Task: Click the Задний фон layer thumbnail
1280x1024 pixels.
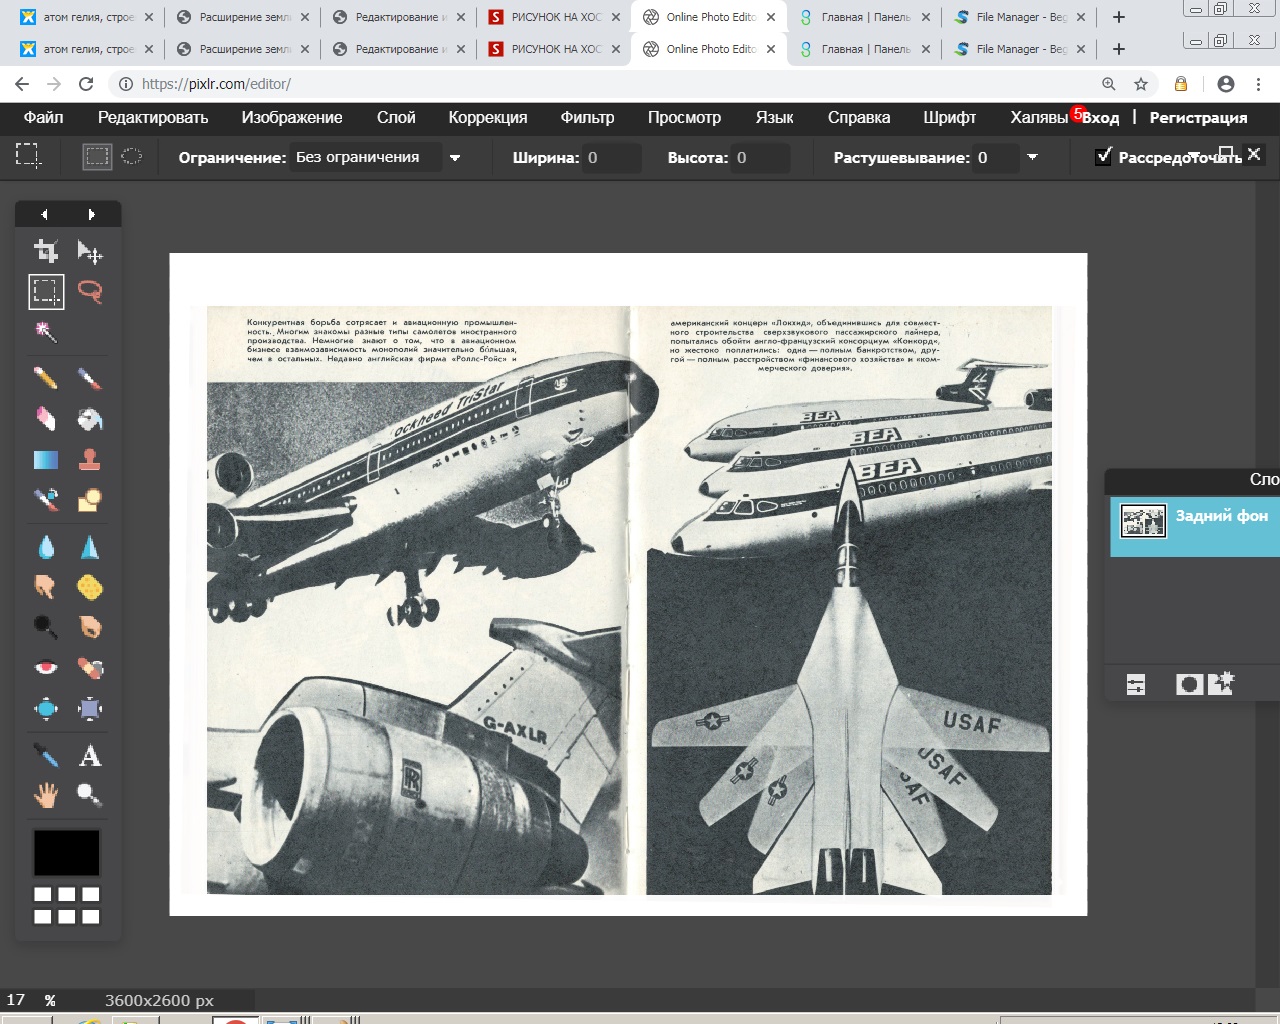Action: coord(1143,521)
